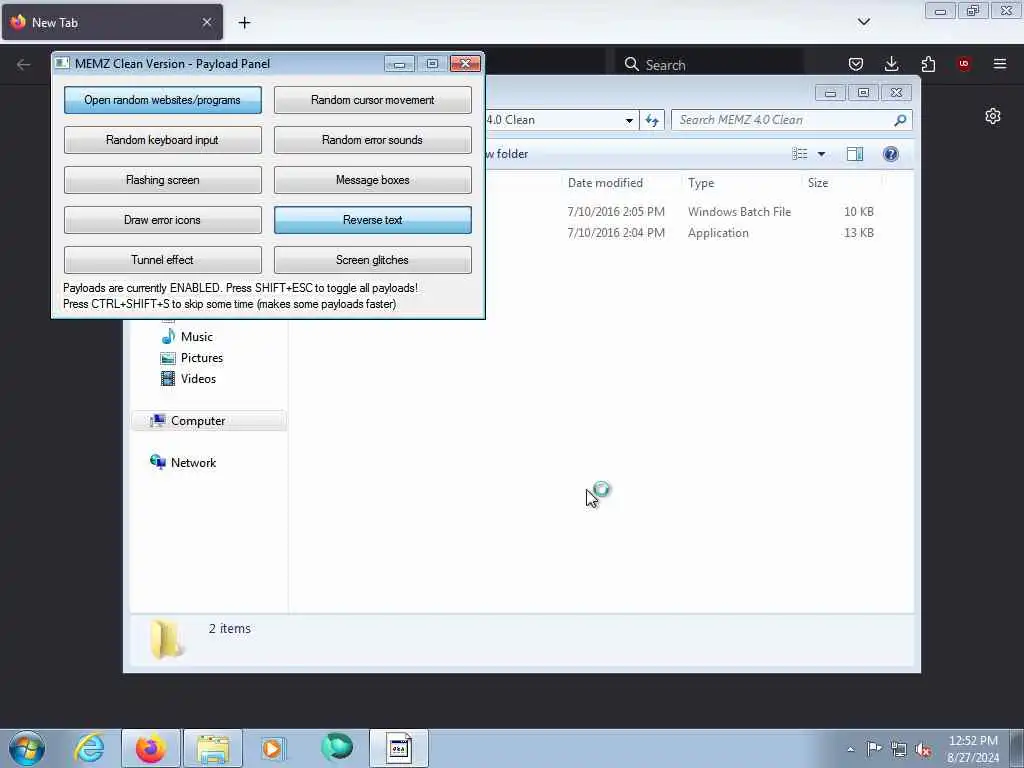The image size is (1024, 768).
Task: Show the preview pane in Explorer
Action: pos(855,154)
